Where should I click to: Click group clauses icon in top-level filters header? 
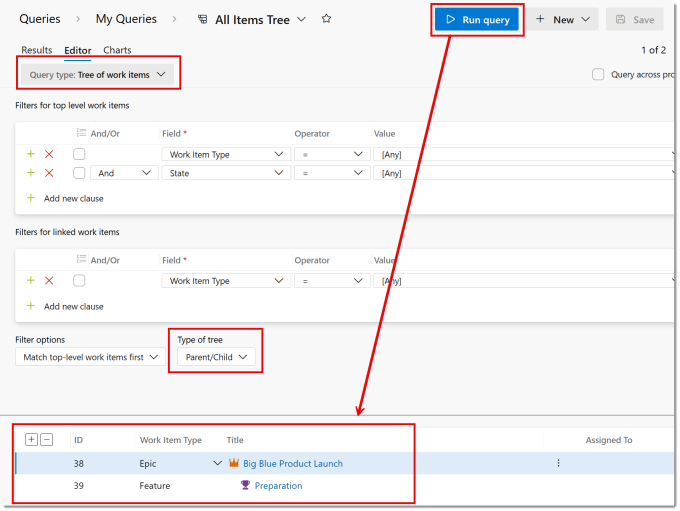coord(81,133)
